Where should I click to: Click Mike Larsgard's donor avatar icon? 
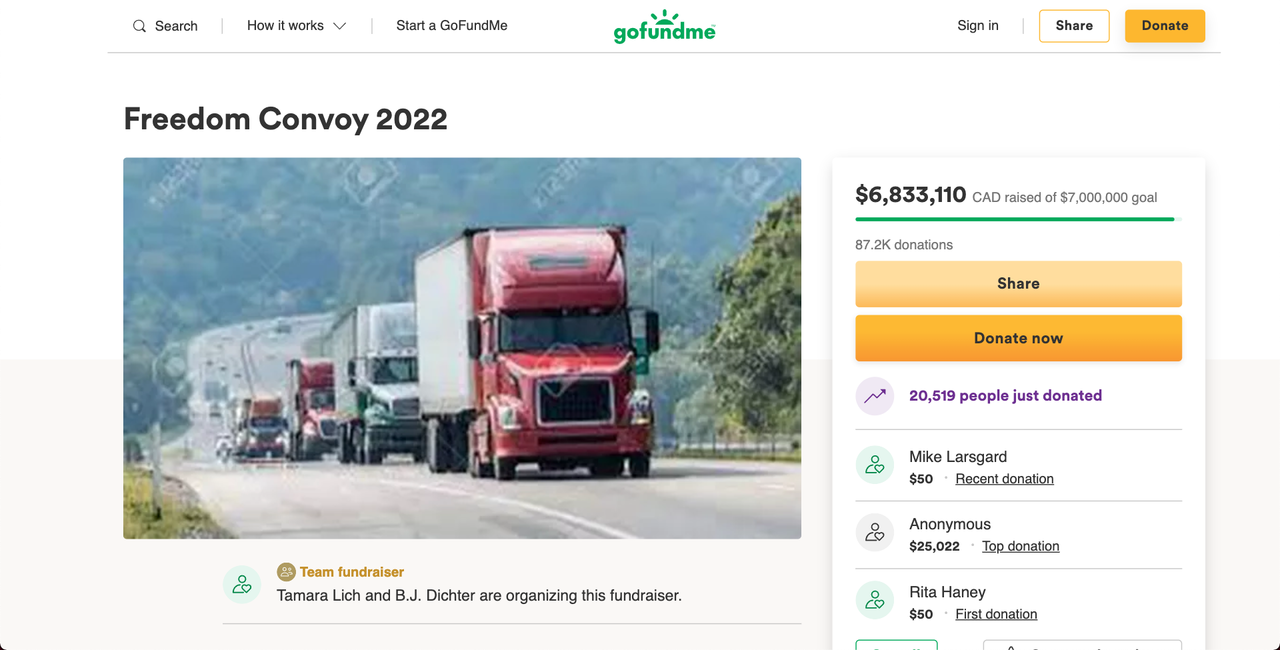(x=875, y=465)
